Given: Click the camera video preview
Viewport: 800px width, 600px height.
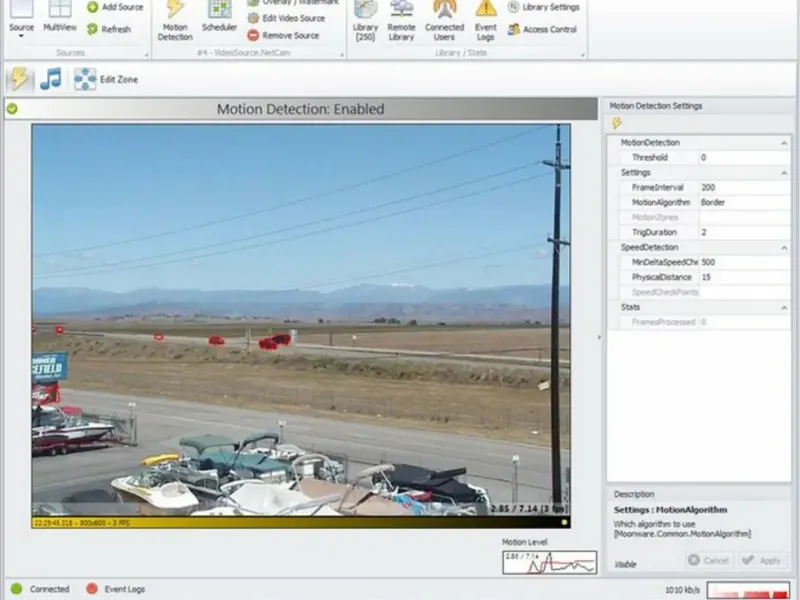Looking at the screenshot, I should point(301,320).
